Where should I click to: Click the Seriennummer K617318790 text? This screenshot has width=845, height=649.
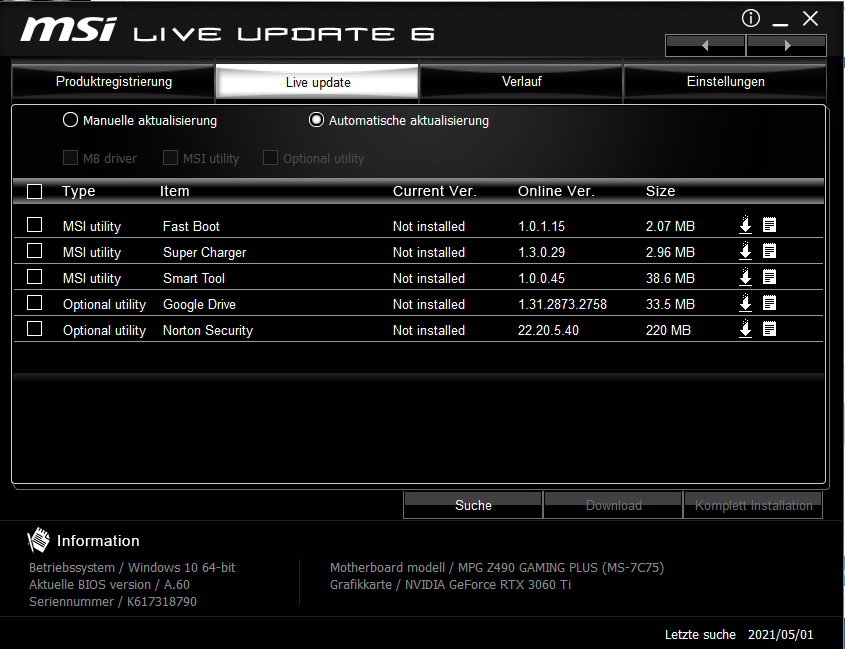point(113,602)
